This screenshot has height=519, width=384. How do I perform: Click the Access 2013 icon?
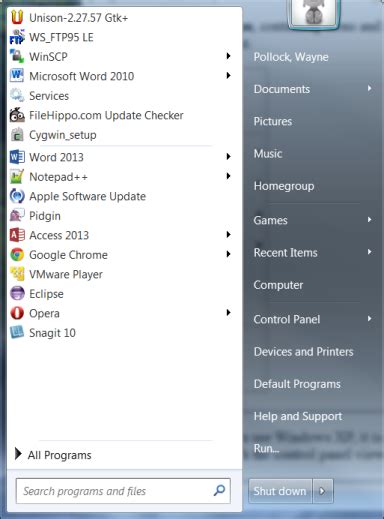(17, 235)
